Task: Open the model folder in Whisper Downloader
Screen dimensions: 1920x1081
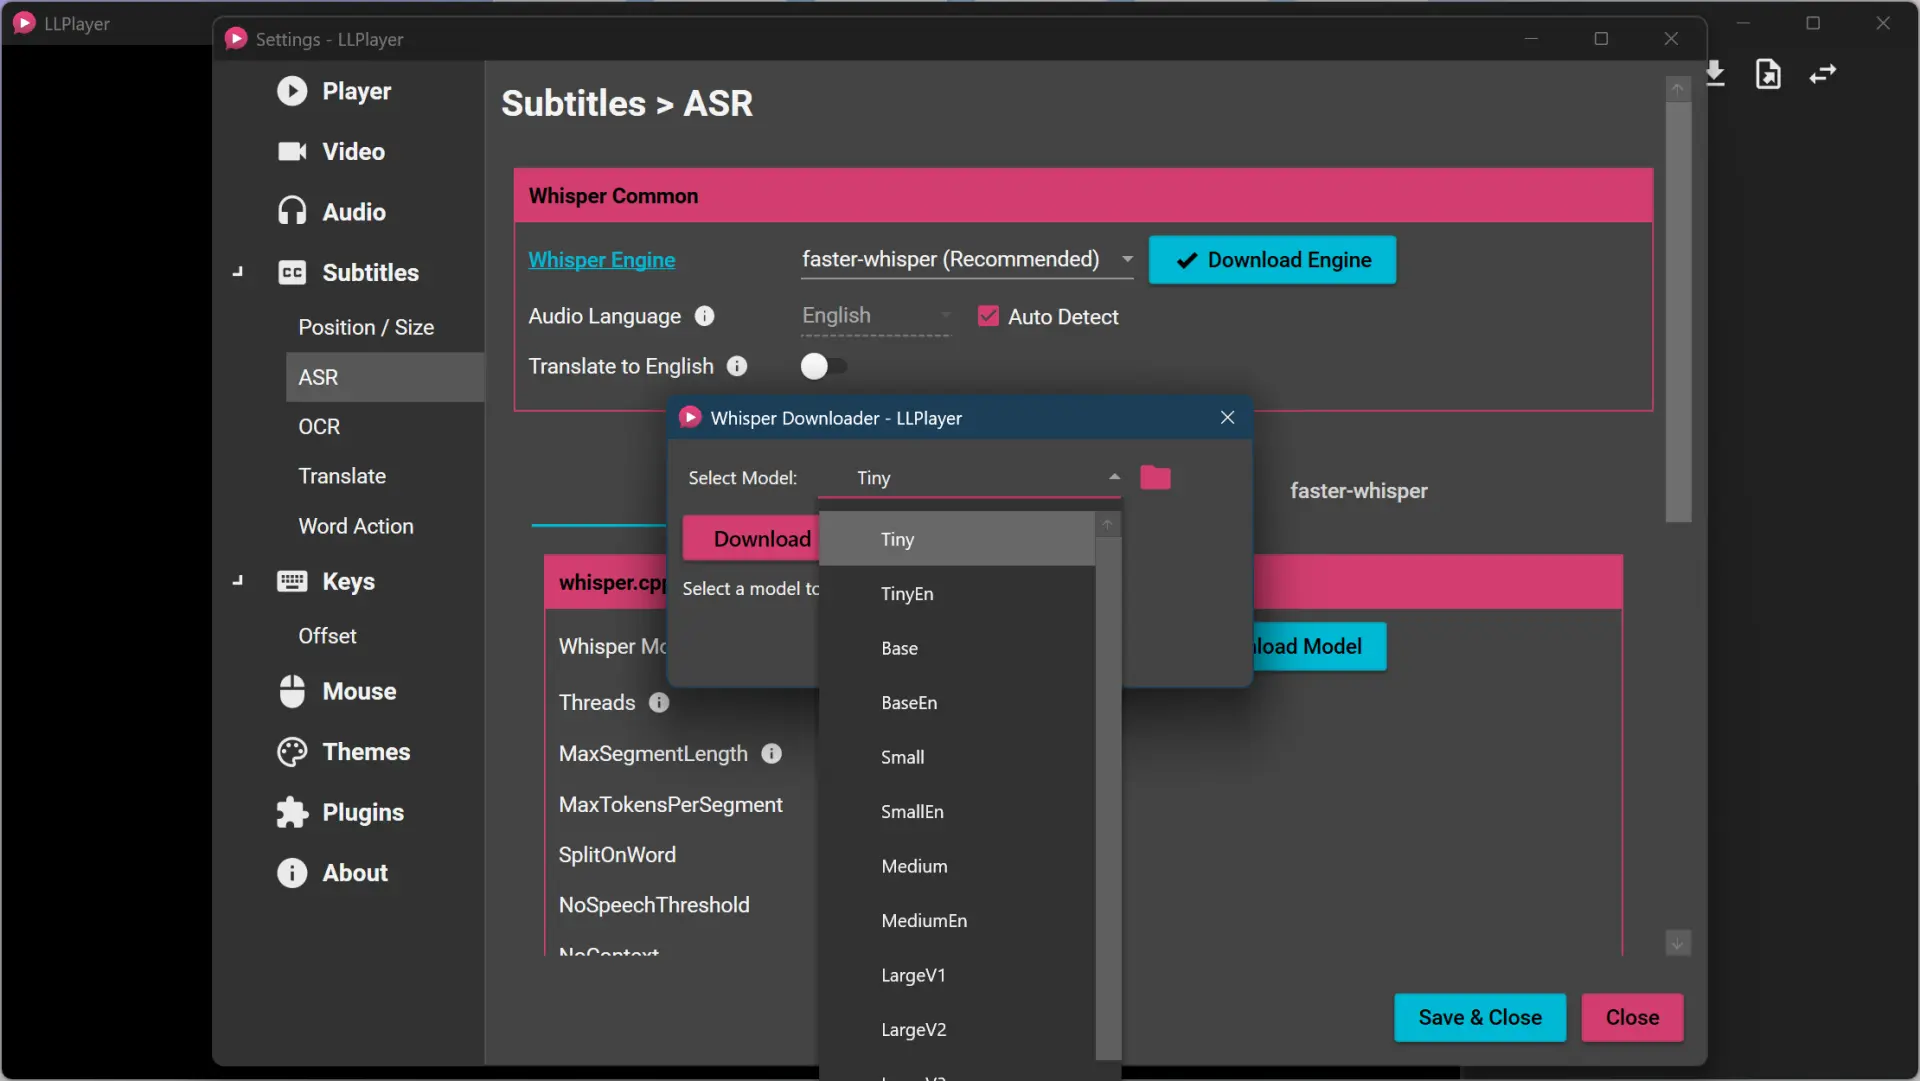Action: pyautogui.click(x=1155, y=478)
